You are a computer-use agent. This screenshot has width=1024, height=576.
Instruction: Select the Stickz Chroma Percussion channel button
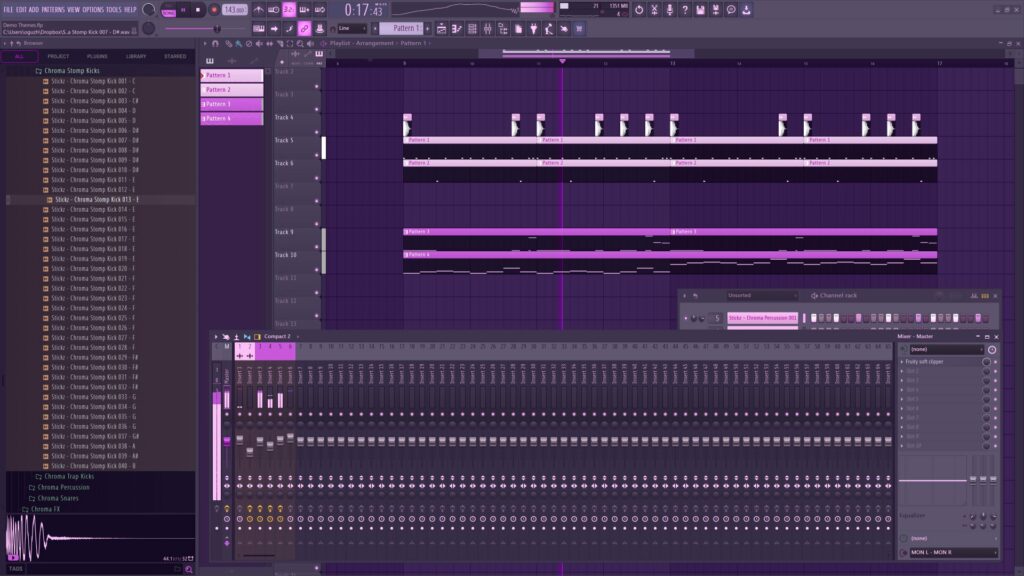pos(762,318)
